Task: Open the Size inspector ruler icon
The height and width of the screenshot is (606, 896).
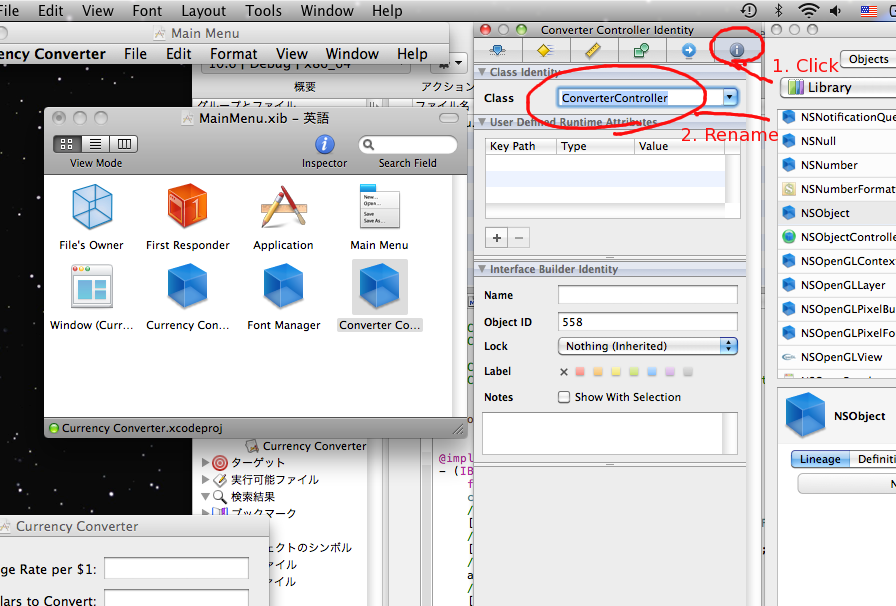Action: (x=593, y=50)
